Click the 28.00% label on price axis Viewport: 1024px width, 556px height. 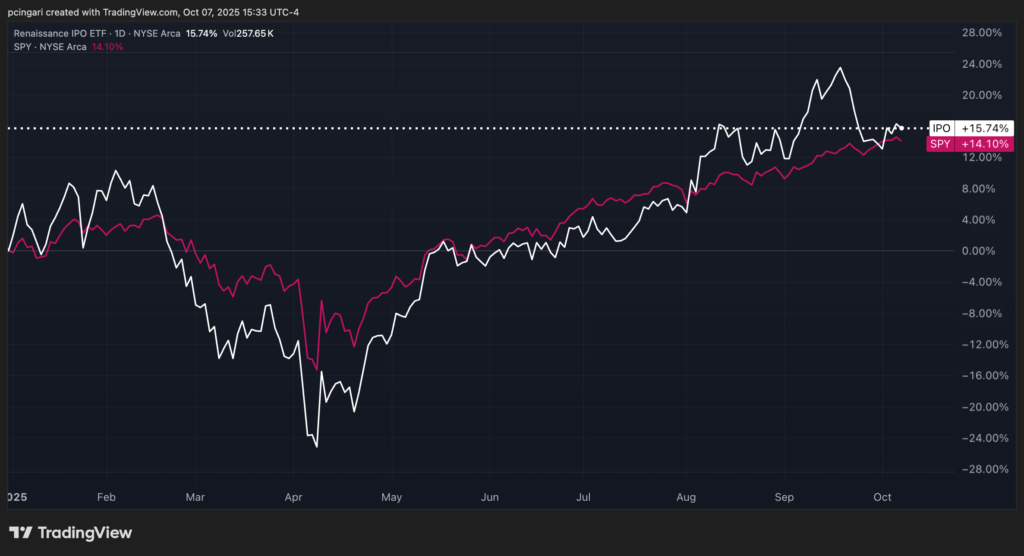point(982,33)
